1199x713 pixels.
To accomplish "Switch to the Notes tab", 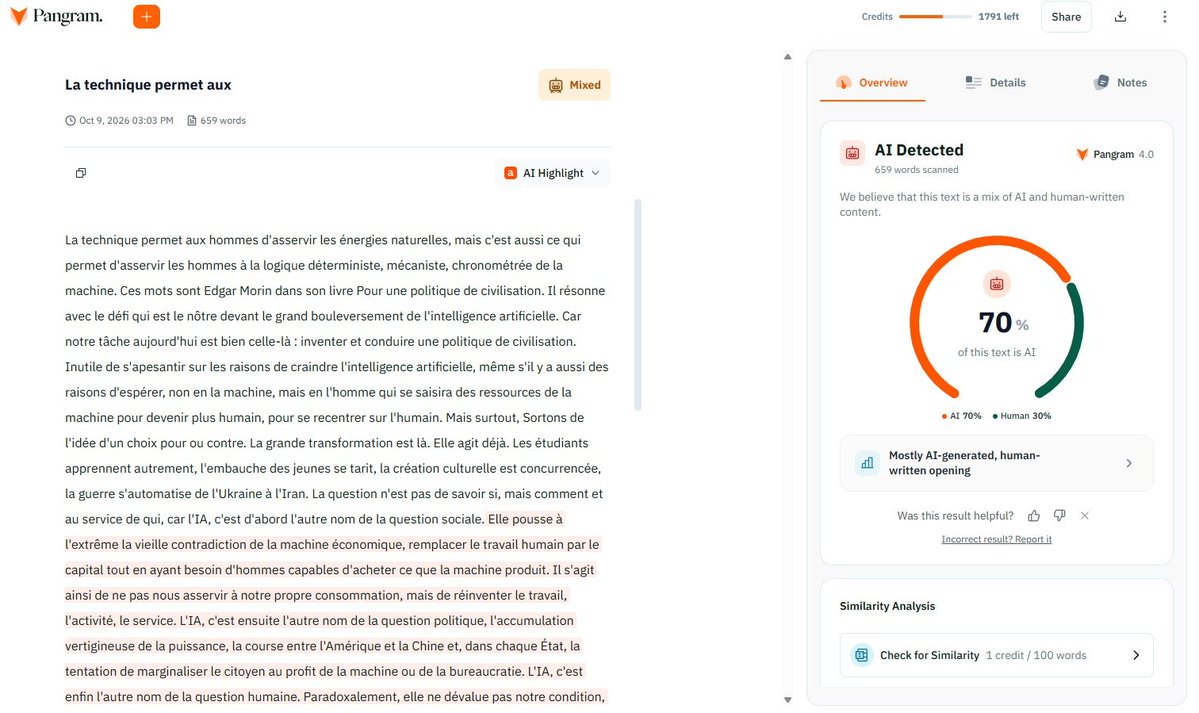I will click(1120, 83).
